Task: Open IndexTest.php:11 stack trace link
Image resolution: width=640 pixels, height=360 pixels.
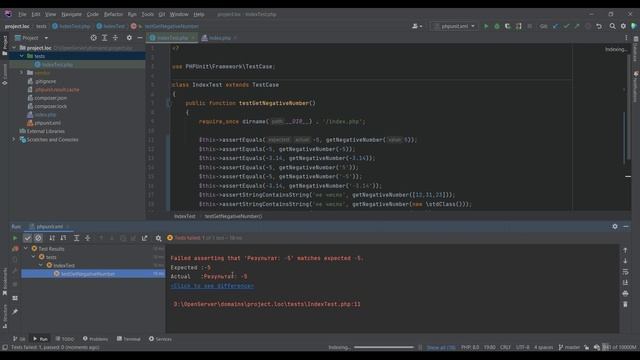Action: pyautogui.click(x=267, y=304)
